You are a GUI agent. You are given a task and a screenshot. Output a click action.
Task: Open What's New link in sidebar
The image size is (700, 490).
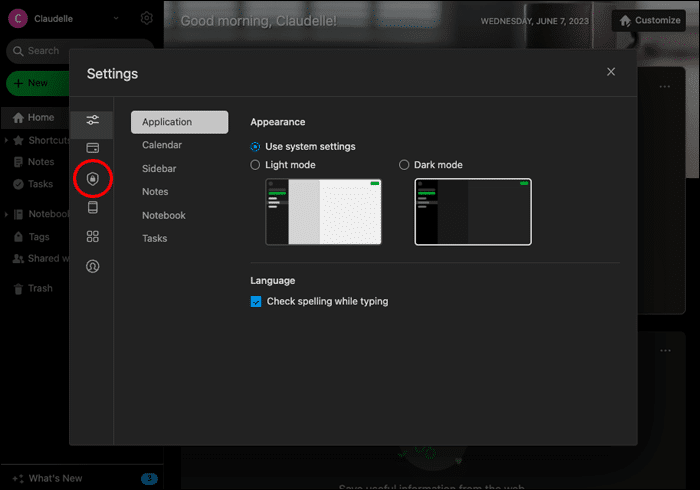click(x=55, y=478)
